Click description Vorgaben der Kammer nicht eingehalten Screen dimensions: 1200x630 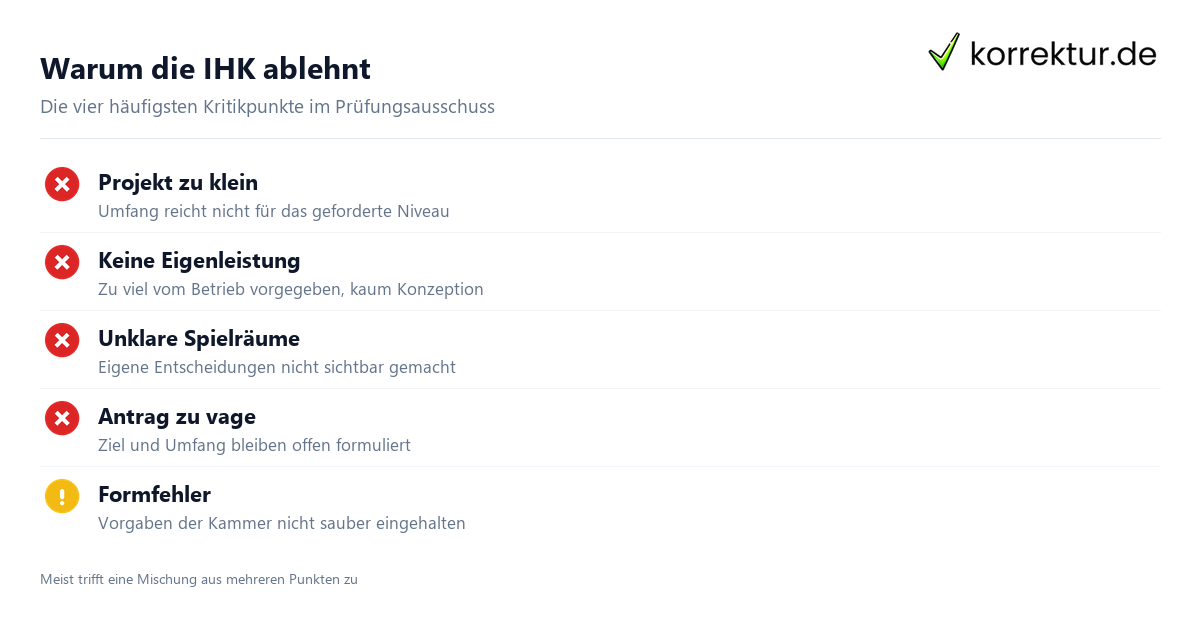pyautogui.click(x=282, y=523)
